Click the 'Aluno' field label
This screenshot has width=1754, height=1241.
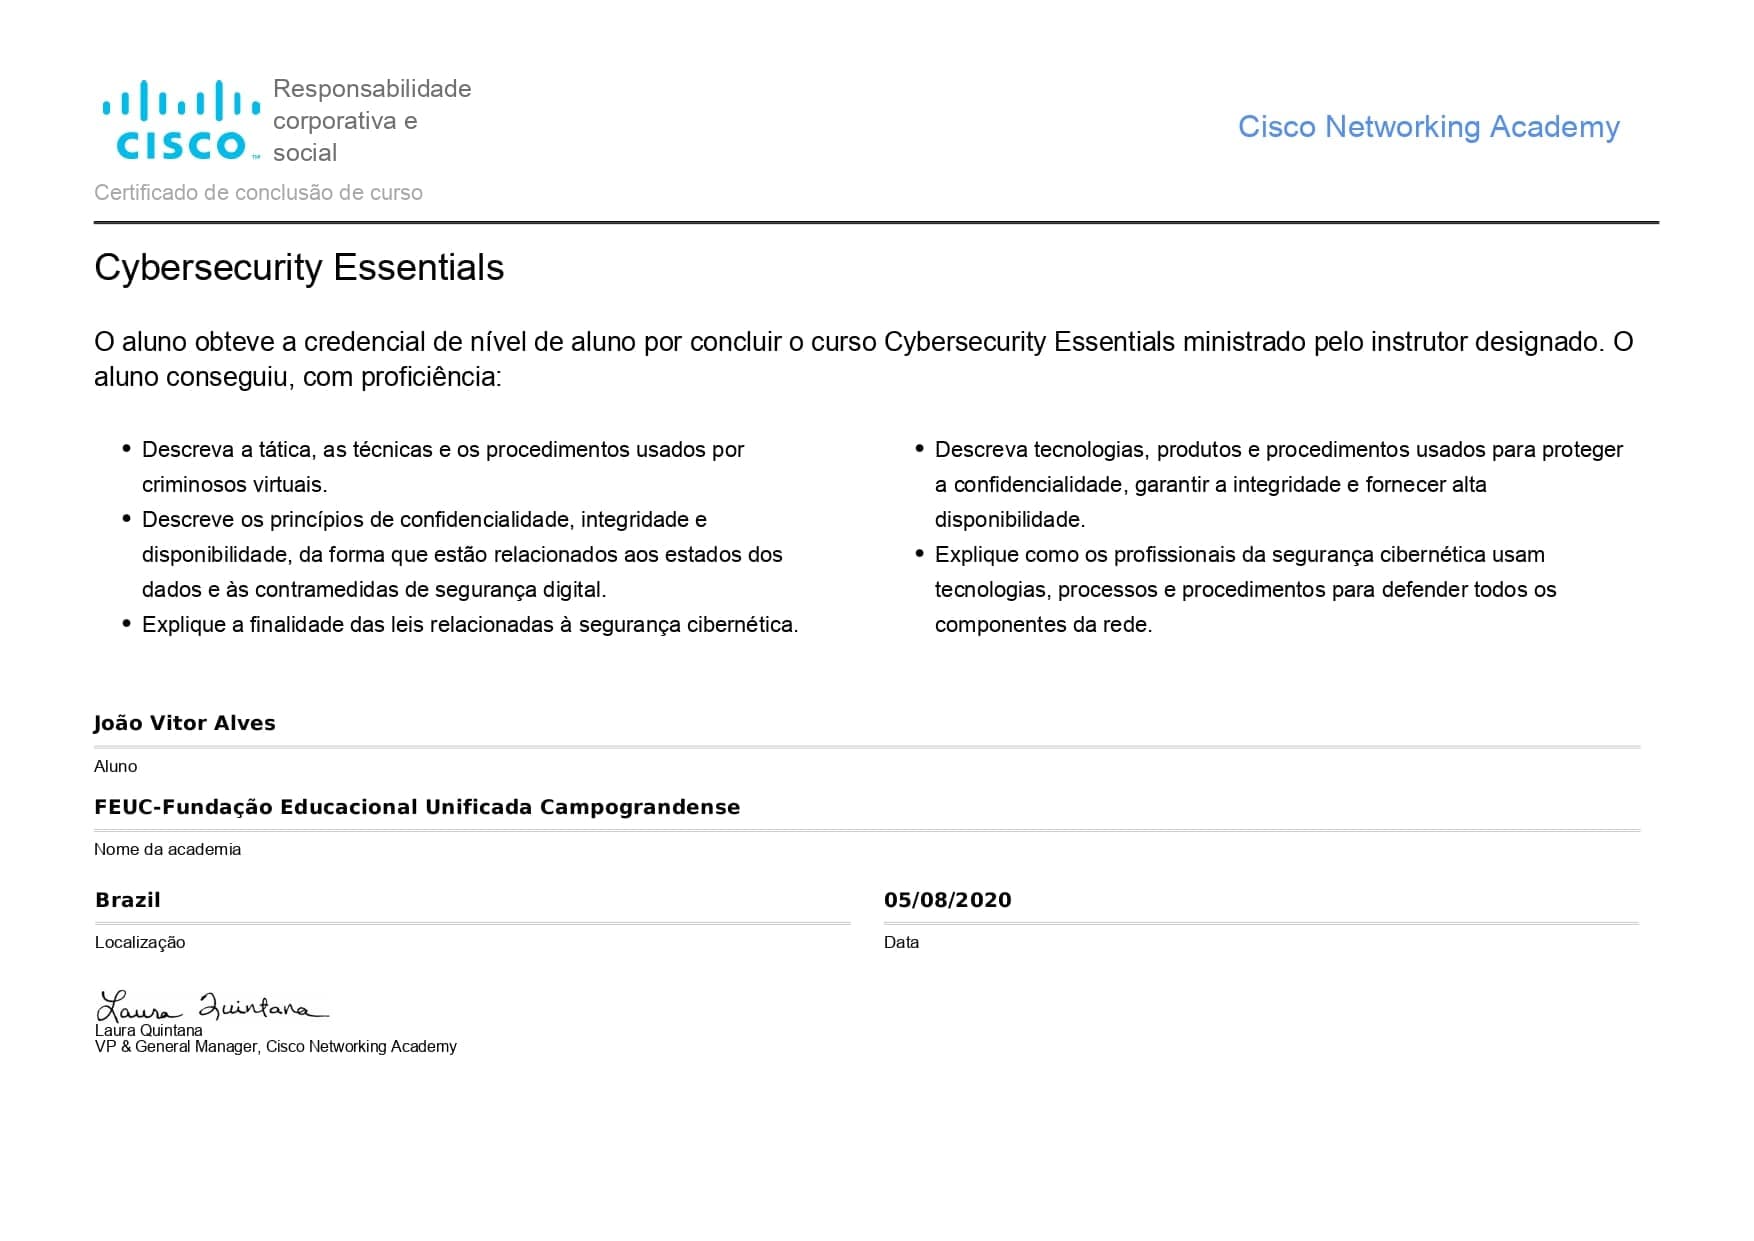click(x=116, y=766)
